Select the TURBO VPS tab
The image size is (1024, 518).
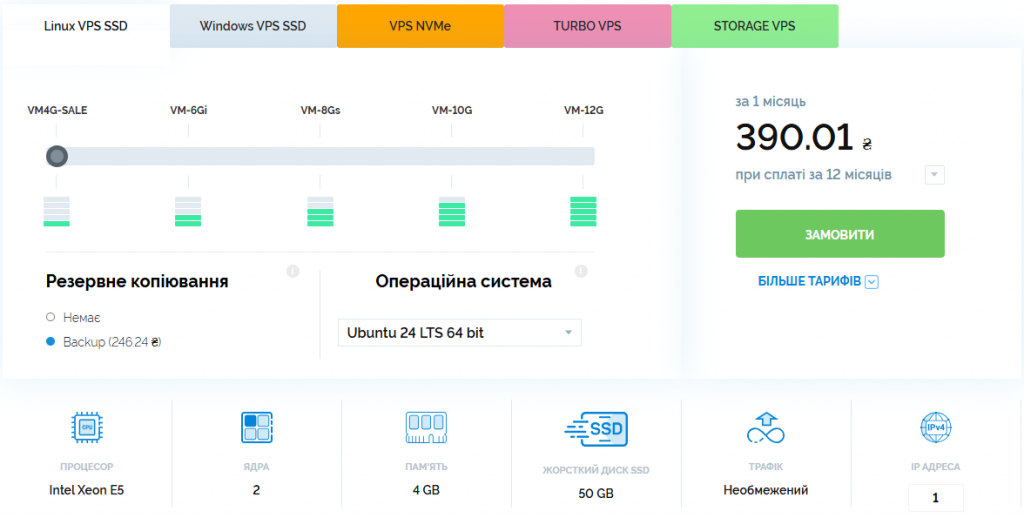click(587, 26)
